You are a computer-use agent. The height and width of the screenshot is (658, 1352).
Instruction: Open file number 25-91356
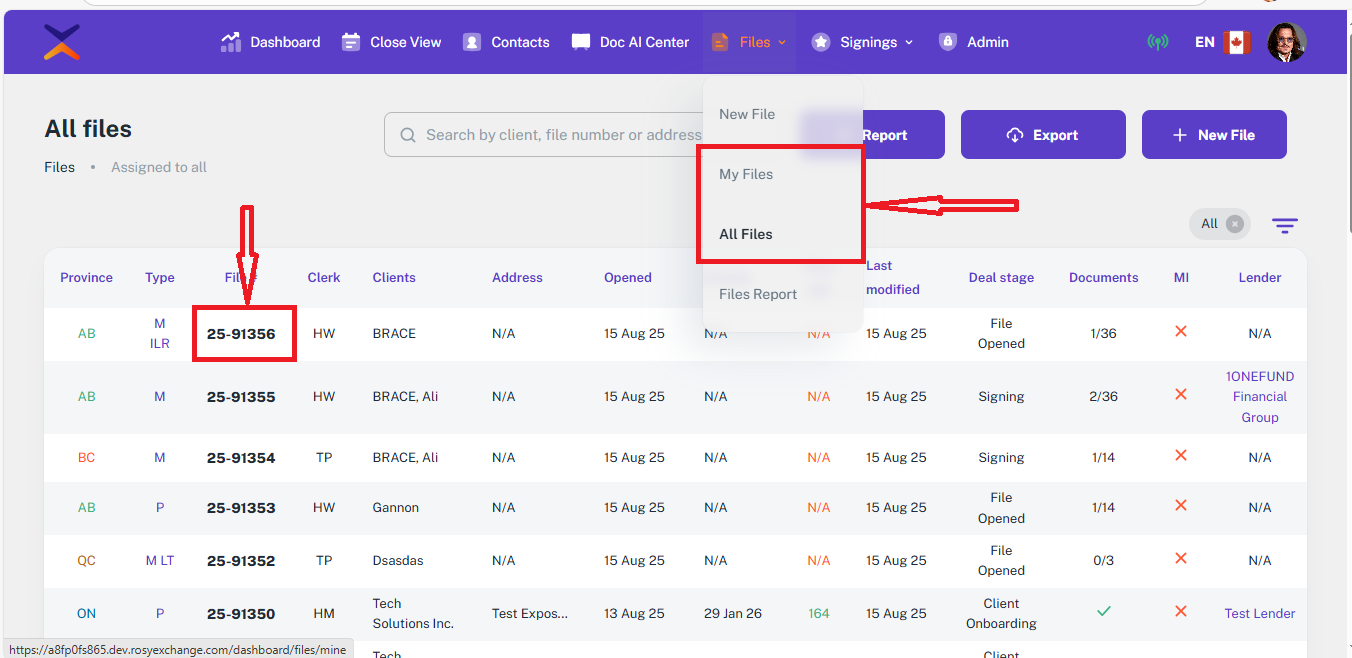pyautogui.click(x=241, y=334)
